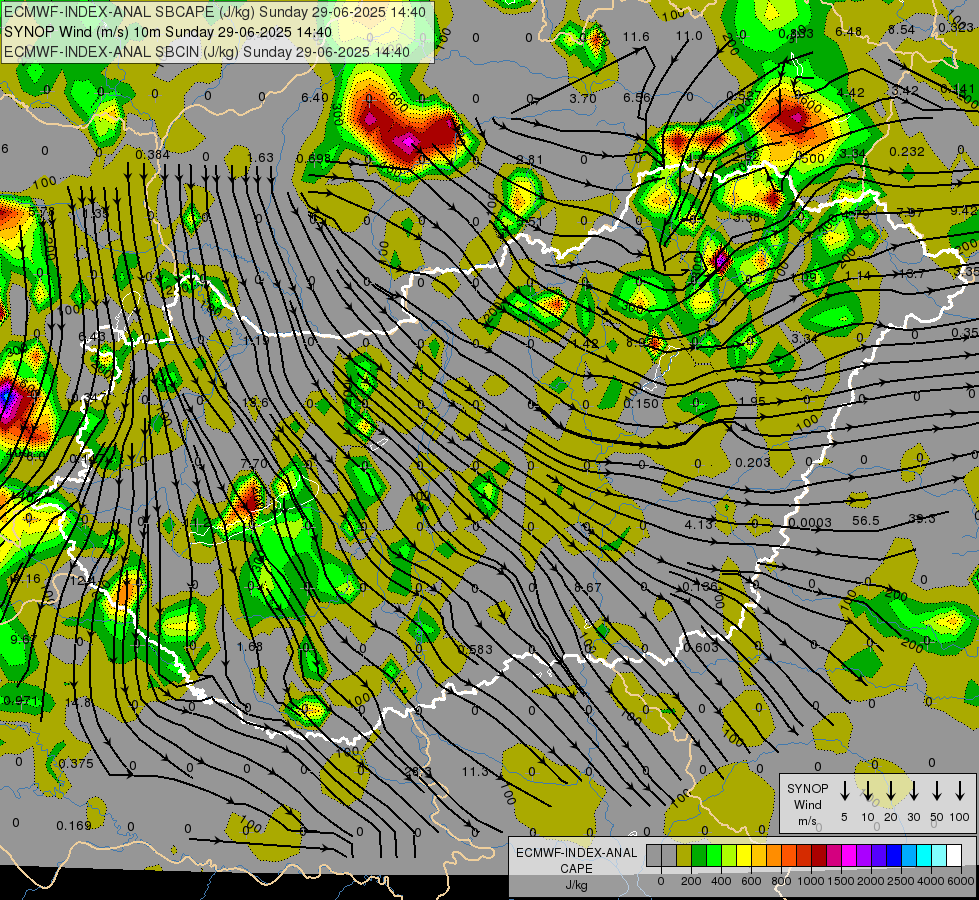Select the white CAPE legend swatch
The height and width of the screenshot is (900, 979).
click(x=953, y=856)
